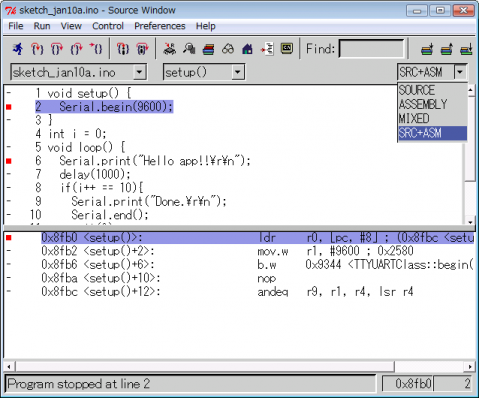479x398 pixels.
Task: Choose SOURCE from the display mode list
Action: pyautogui.click(x=432, y=90)
